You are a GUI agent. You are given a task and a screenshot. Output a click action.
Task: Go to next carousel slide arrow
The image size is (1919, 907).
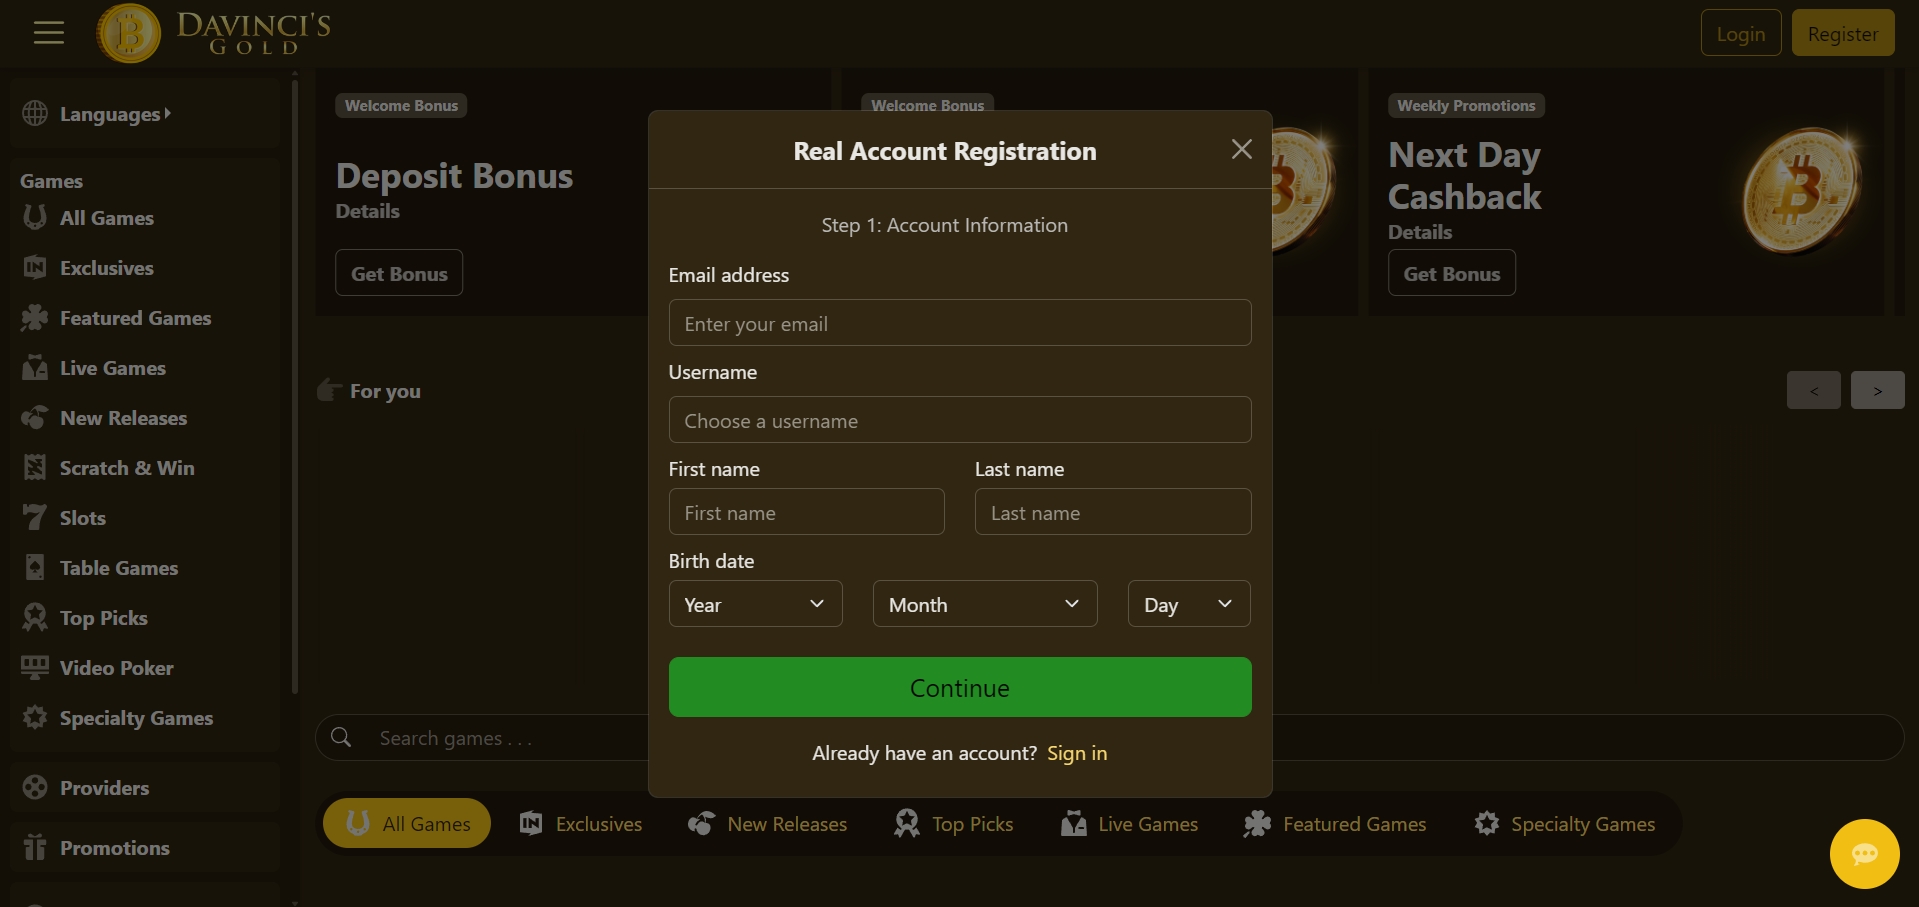click(1877, 390)
